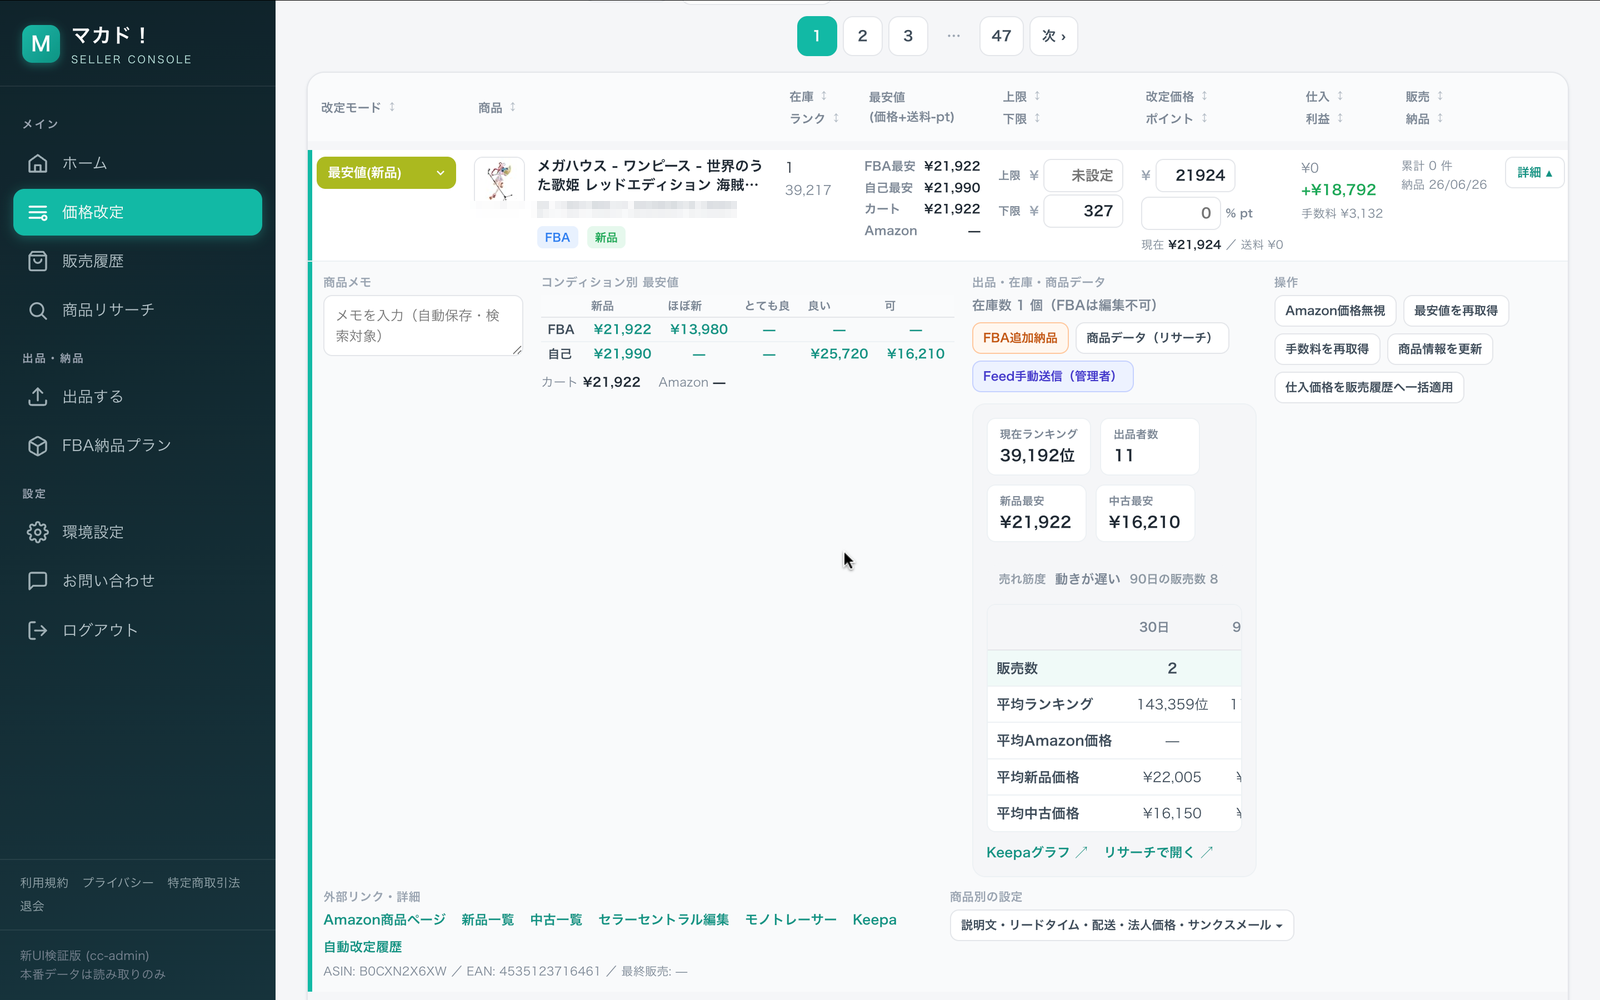Image resolution: width=1600 pixels, height=1000 pixels.
Task: Click the 改定価格 21924 field
Action: pyautogui.click(x=1195, y=176)
